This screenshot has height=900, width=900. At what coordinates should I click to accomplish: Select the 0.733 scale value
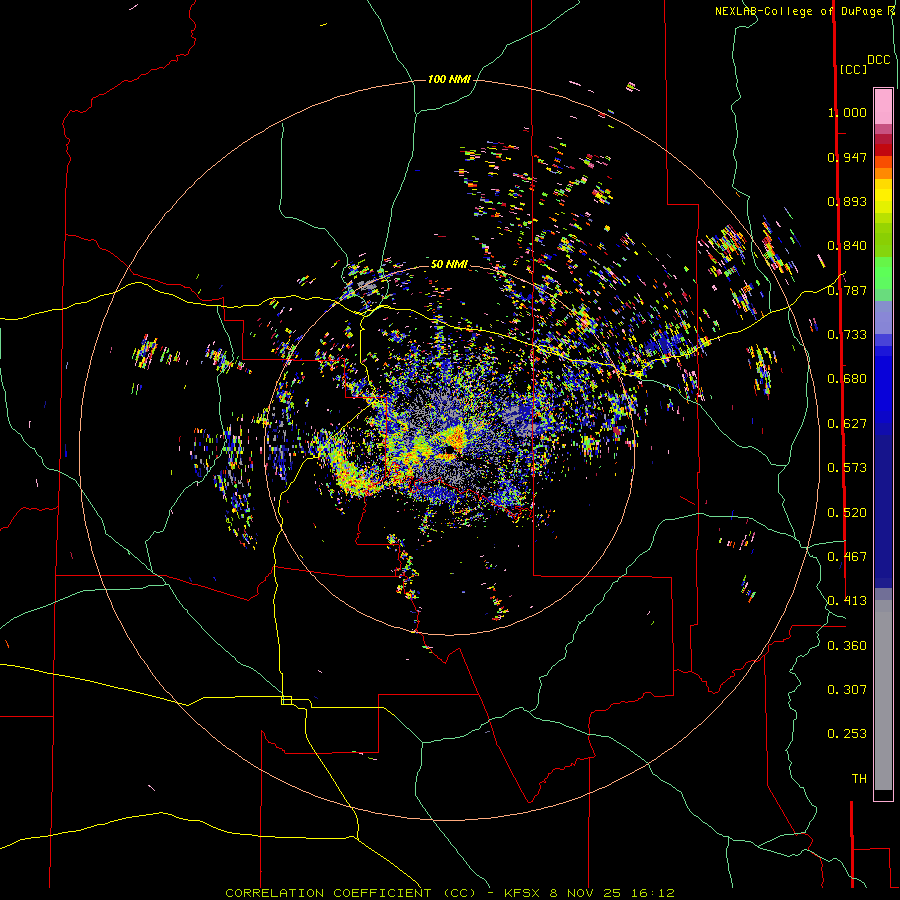(x=847, y=335)
